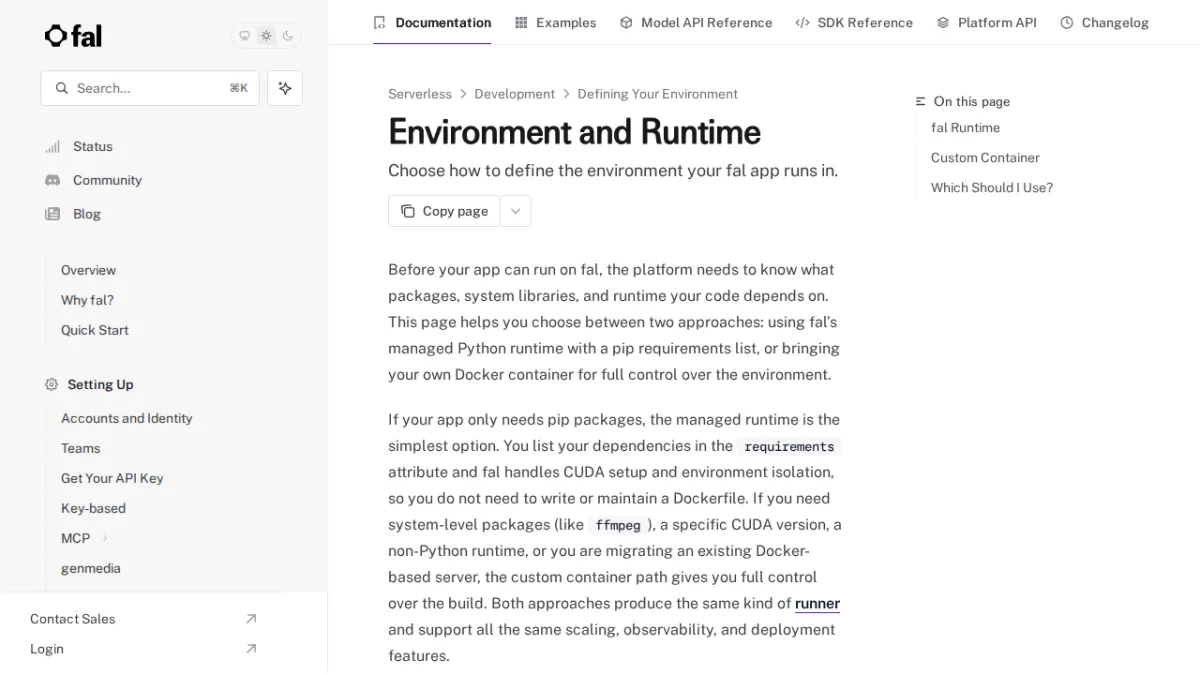This screenshot has height=675, width=1200.
Task: Click the Login link
Action: [46, 649]
